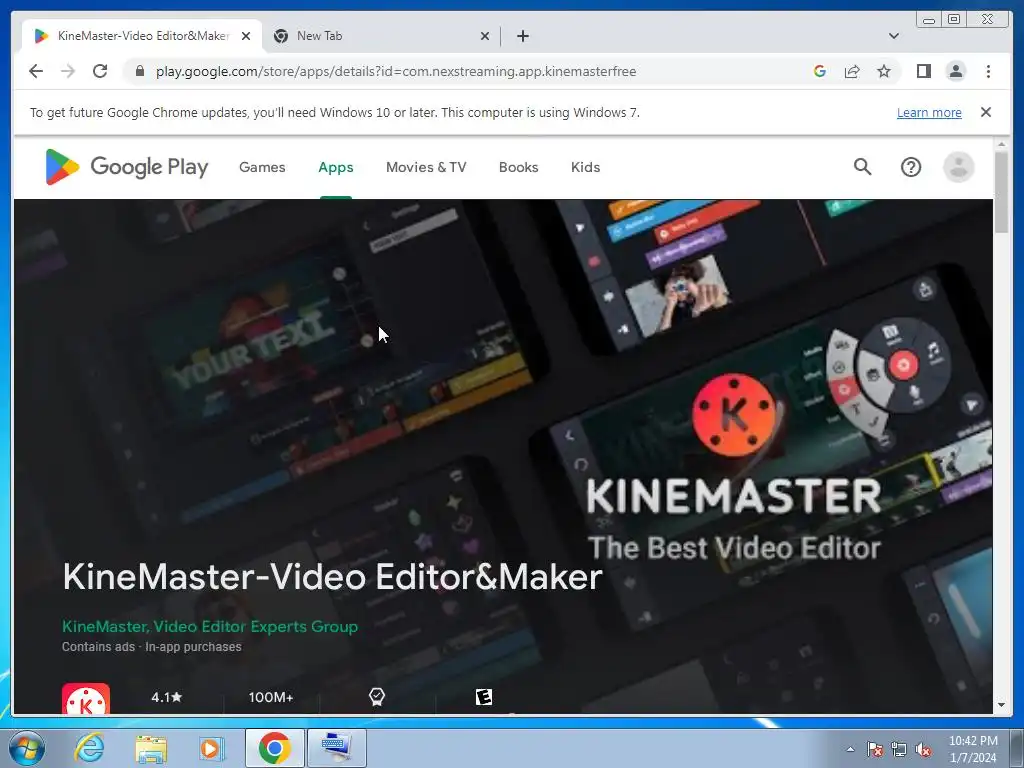Click the Everyone content rating icon

pyautogui.click(x=483, y=697)
